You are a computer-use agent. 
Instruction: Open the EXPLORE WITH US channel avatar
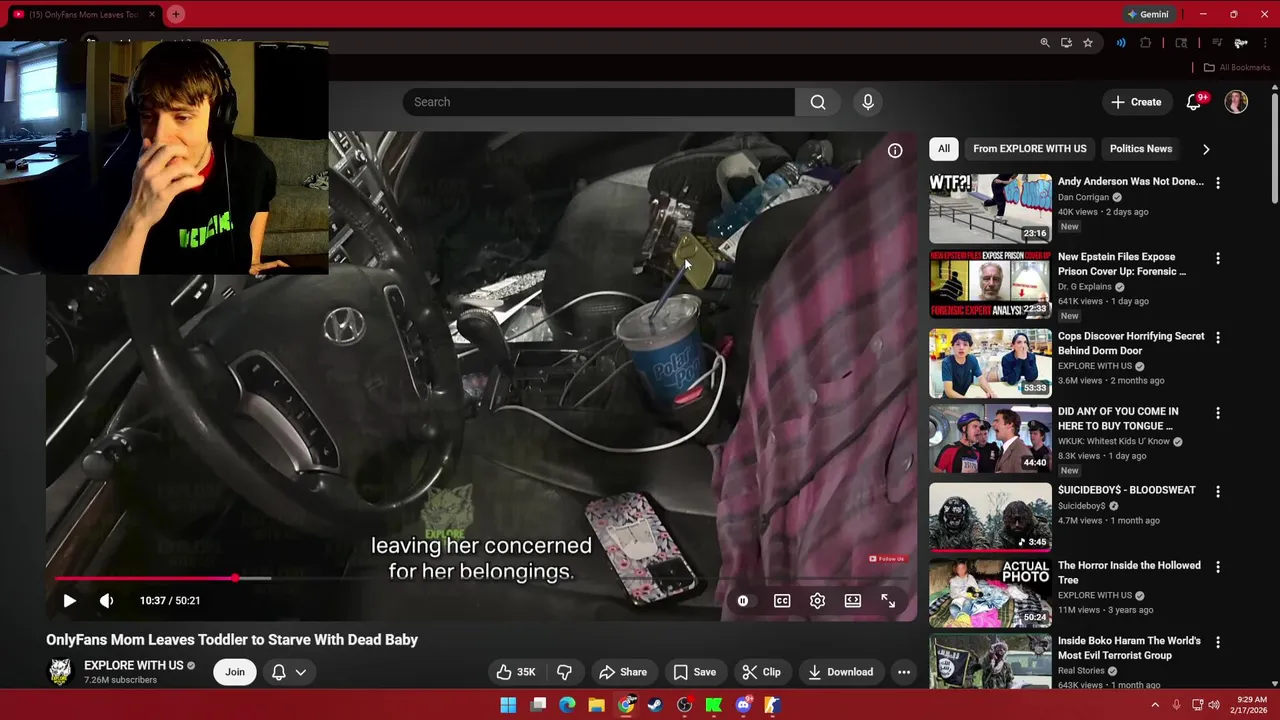[60, 672]
